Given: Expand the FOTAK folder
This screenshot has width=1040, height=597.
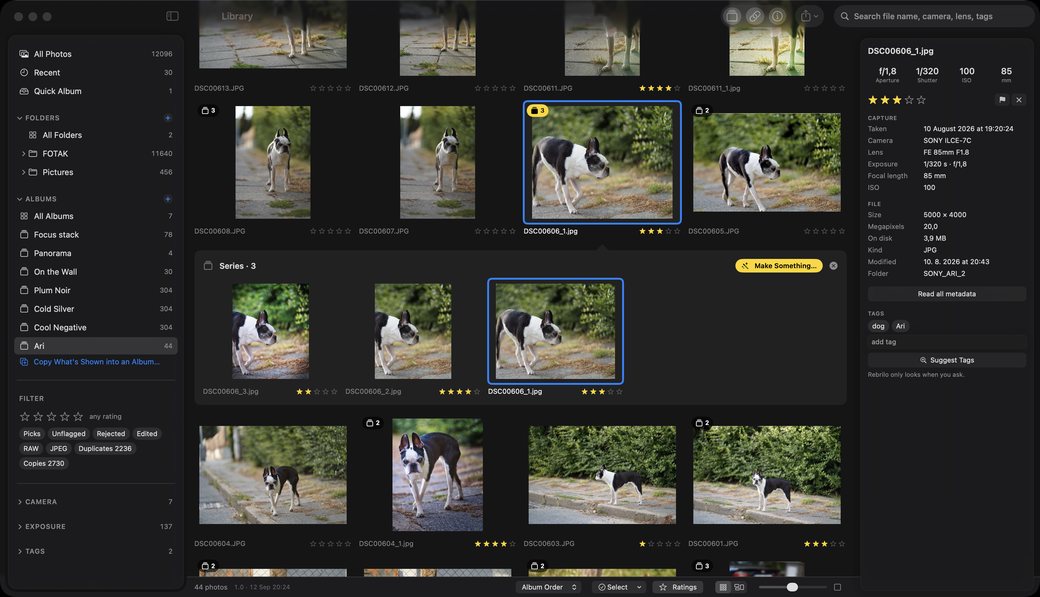Looking at the screenshot, I should tap(23, 154).
